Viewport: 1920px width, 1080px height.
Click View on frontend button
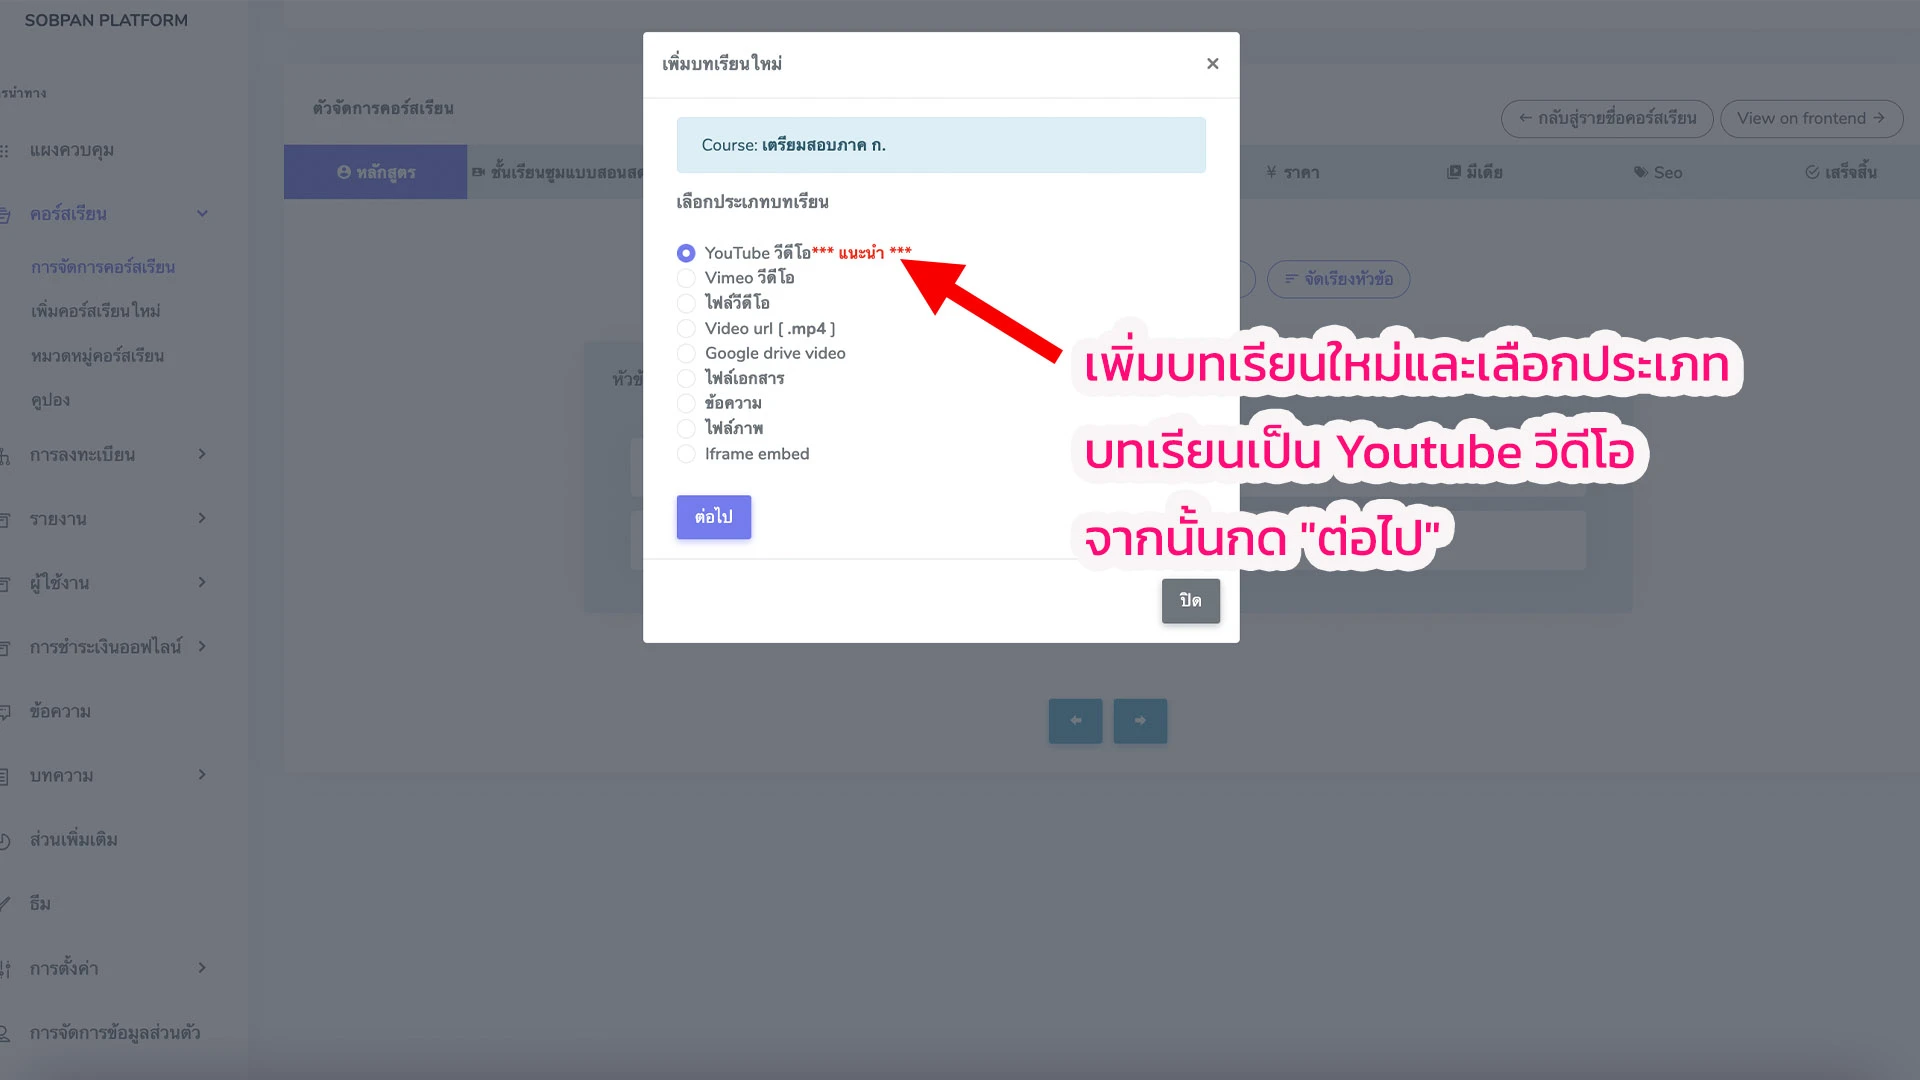click(1811, 118)
